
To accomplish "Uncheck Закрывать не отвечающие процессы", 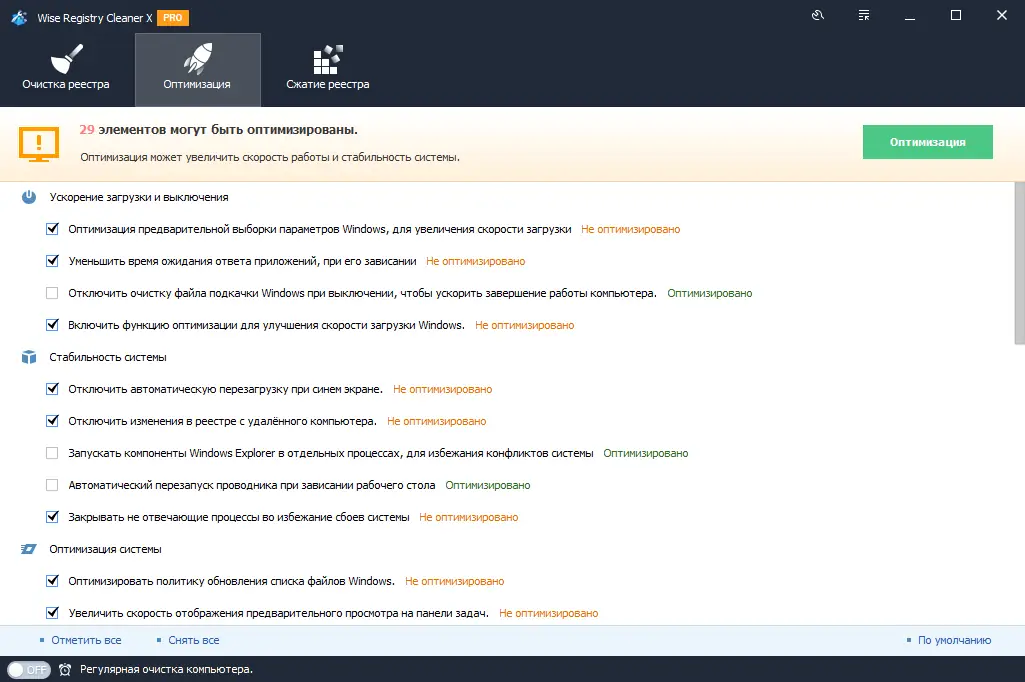I will click(x=52, y=517).
